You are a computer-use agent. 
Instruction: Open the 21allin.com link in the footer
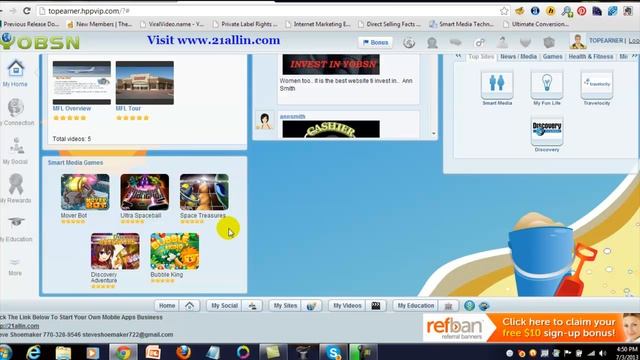[x=19, y=326]
